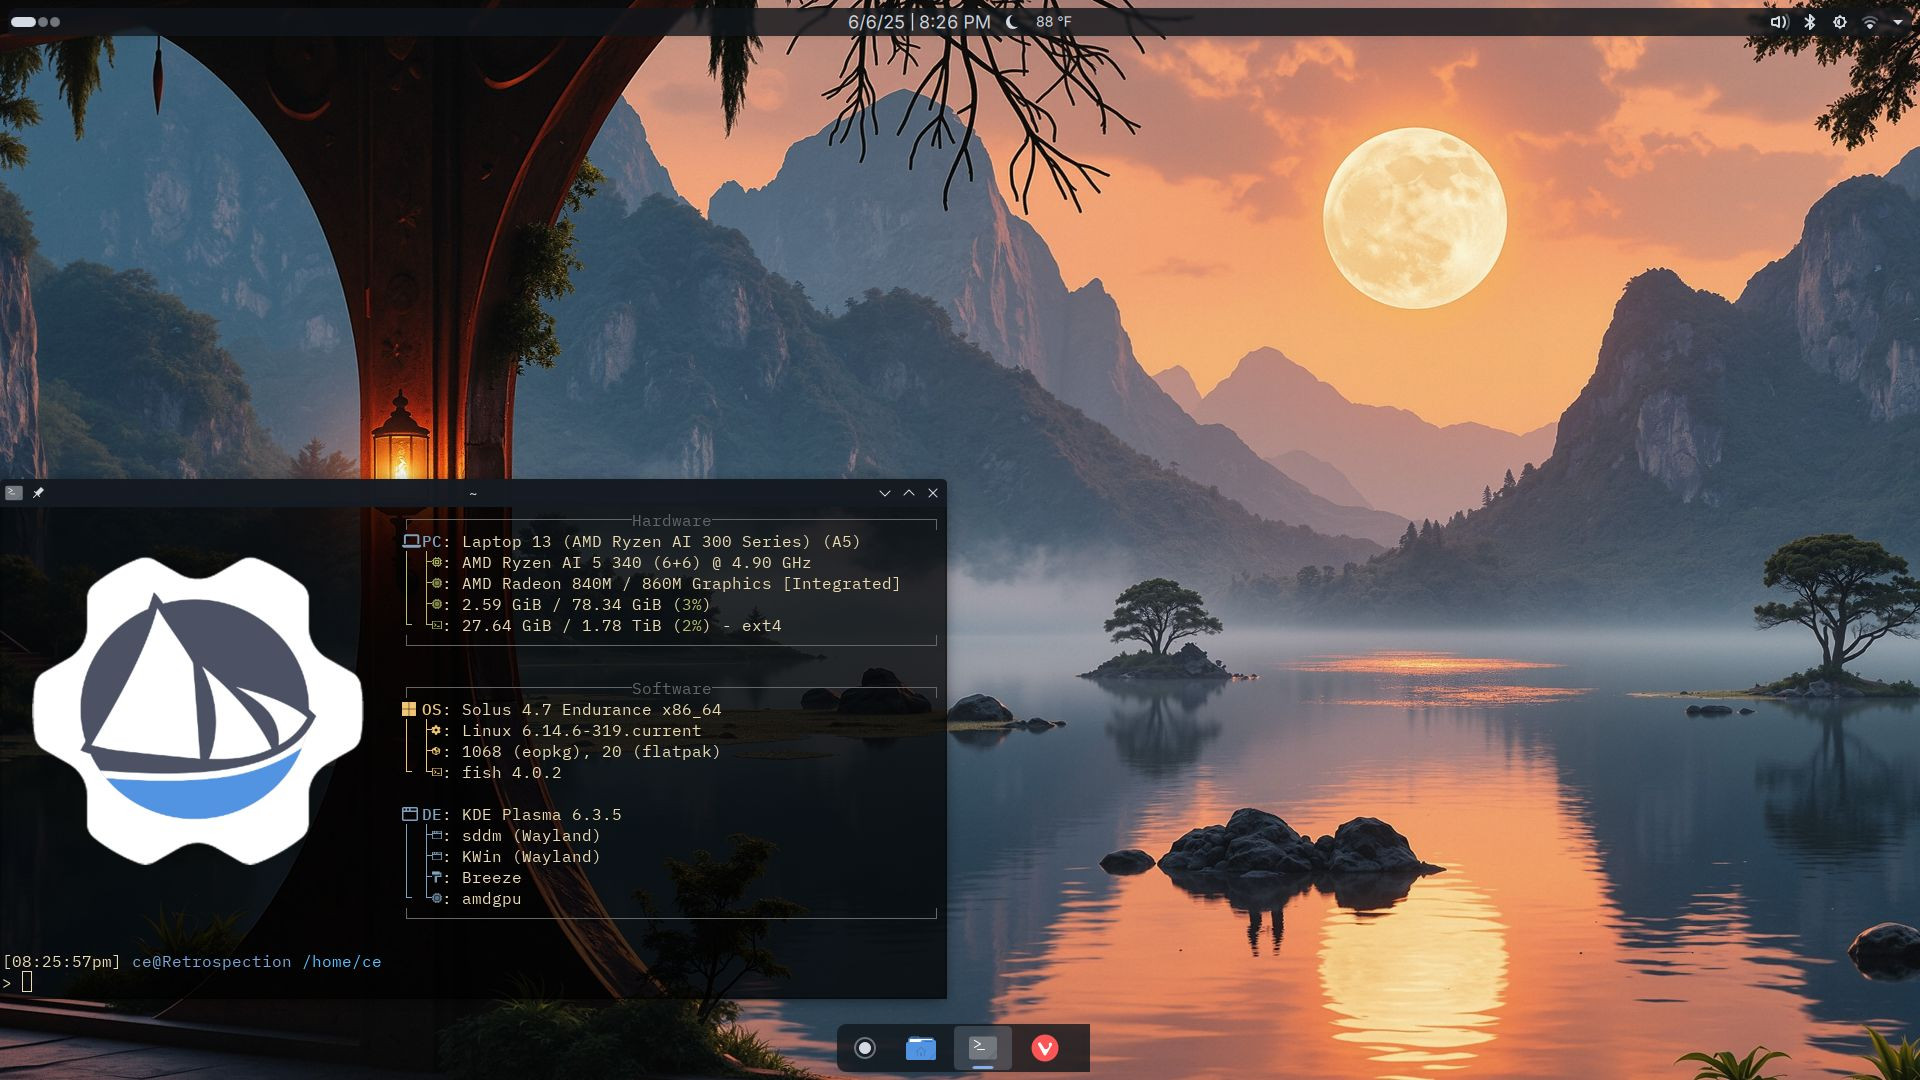Toggle the pin icon on terminal titlebar
This screenshot has height=1080, width=1920.
coord(38,493)
